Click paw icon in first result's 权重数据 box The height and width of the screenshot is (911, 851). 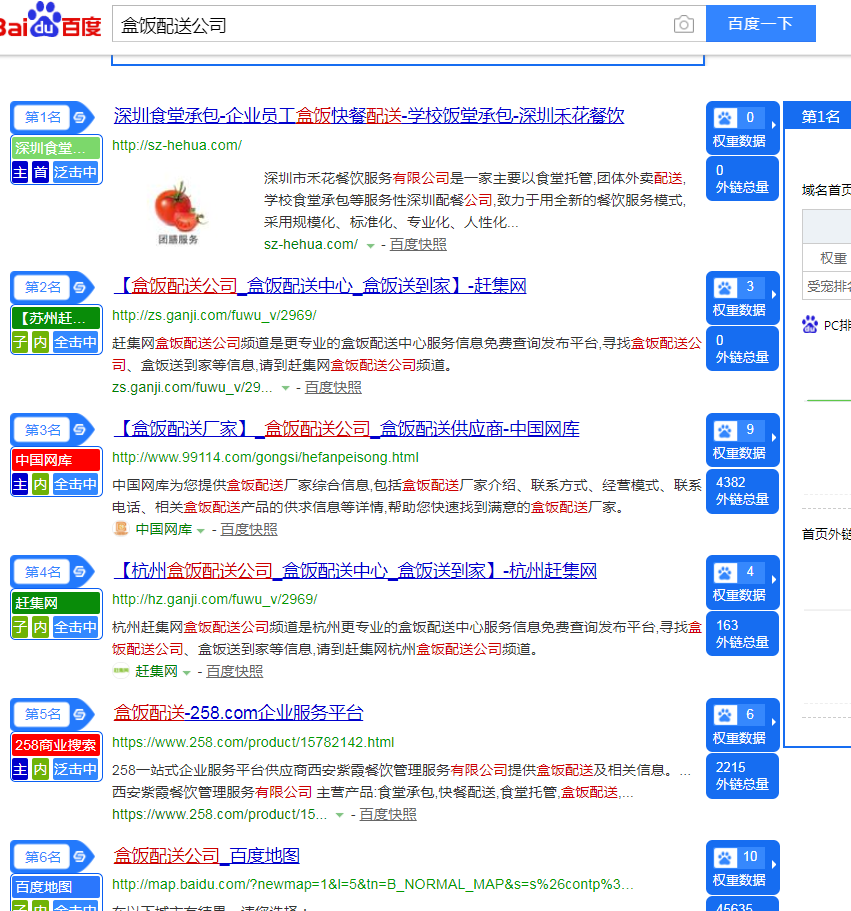tap(724, 118)
